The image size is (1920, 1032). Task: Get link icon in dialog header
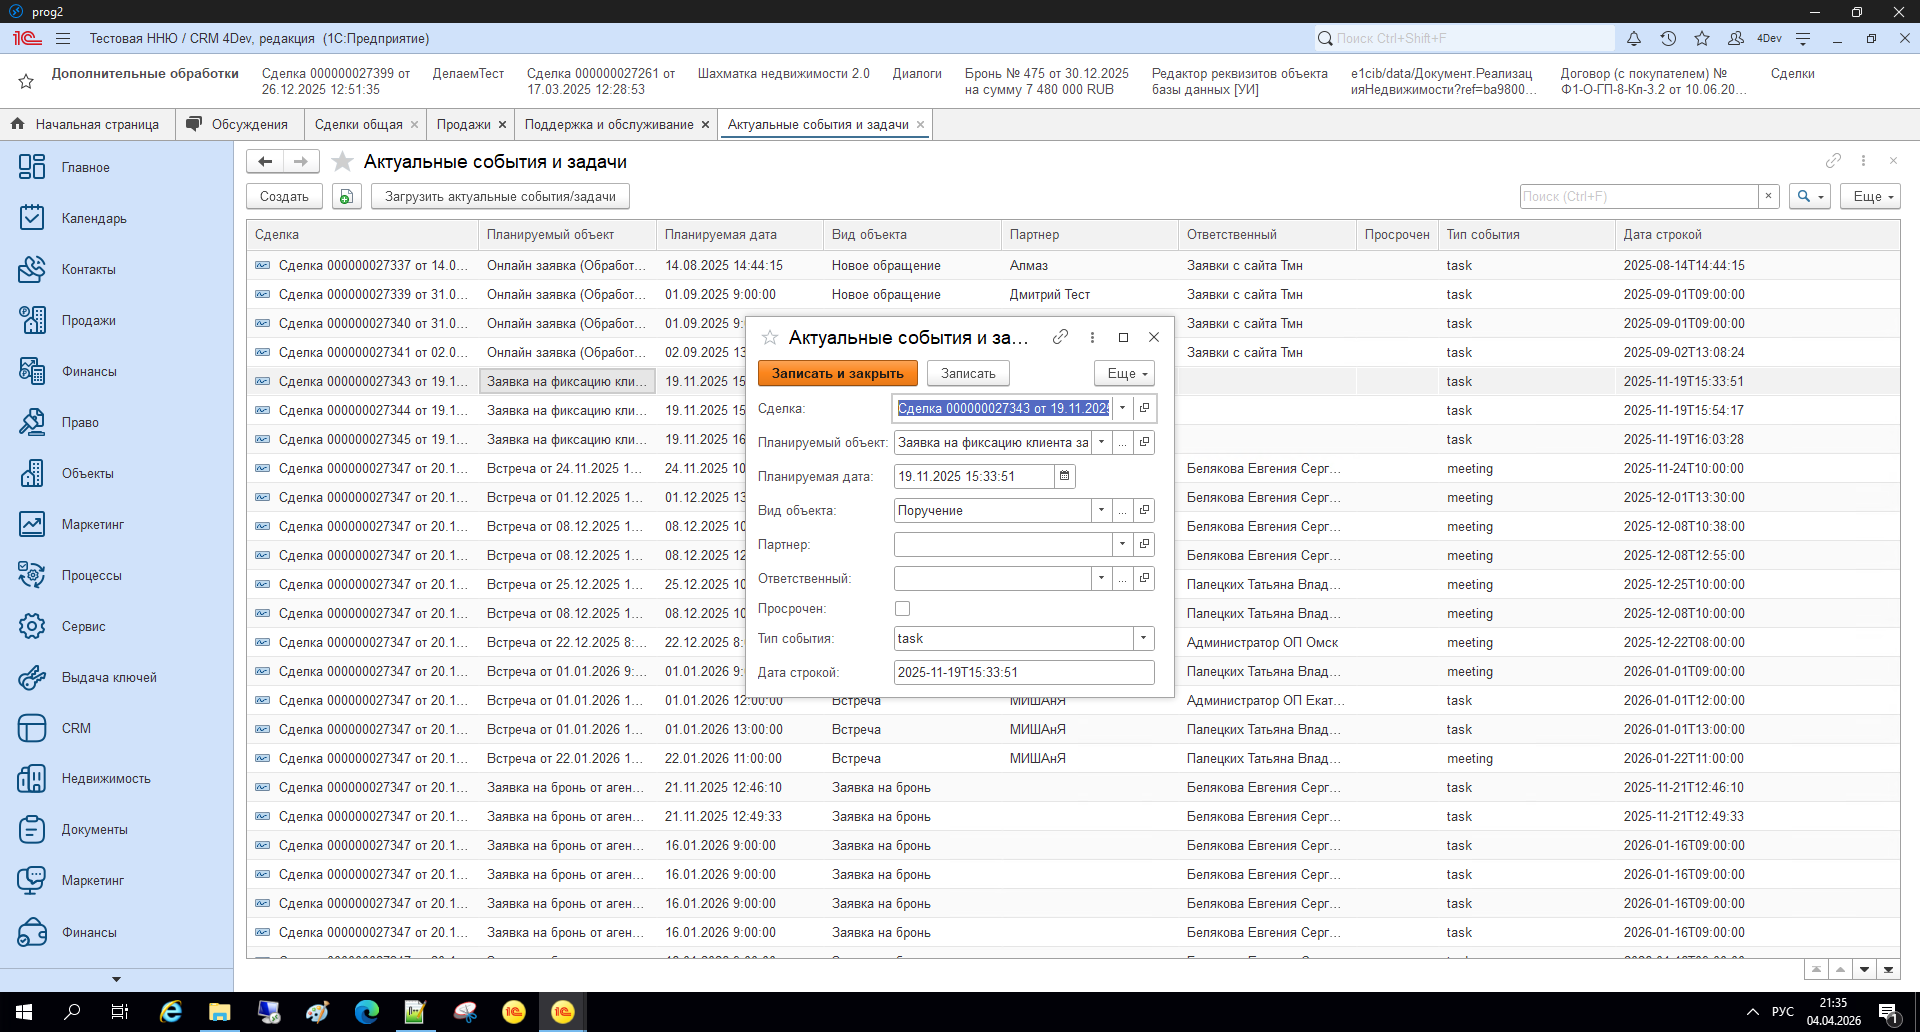(1061, 338)
